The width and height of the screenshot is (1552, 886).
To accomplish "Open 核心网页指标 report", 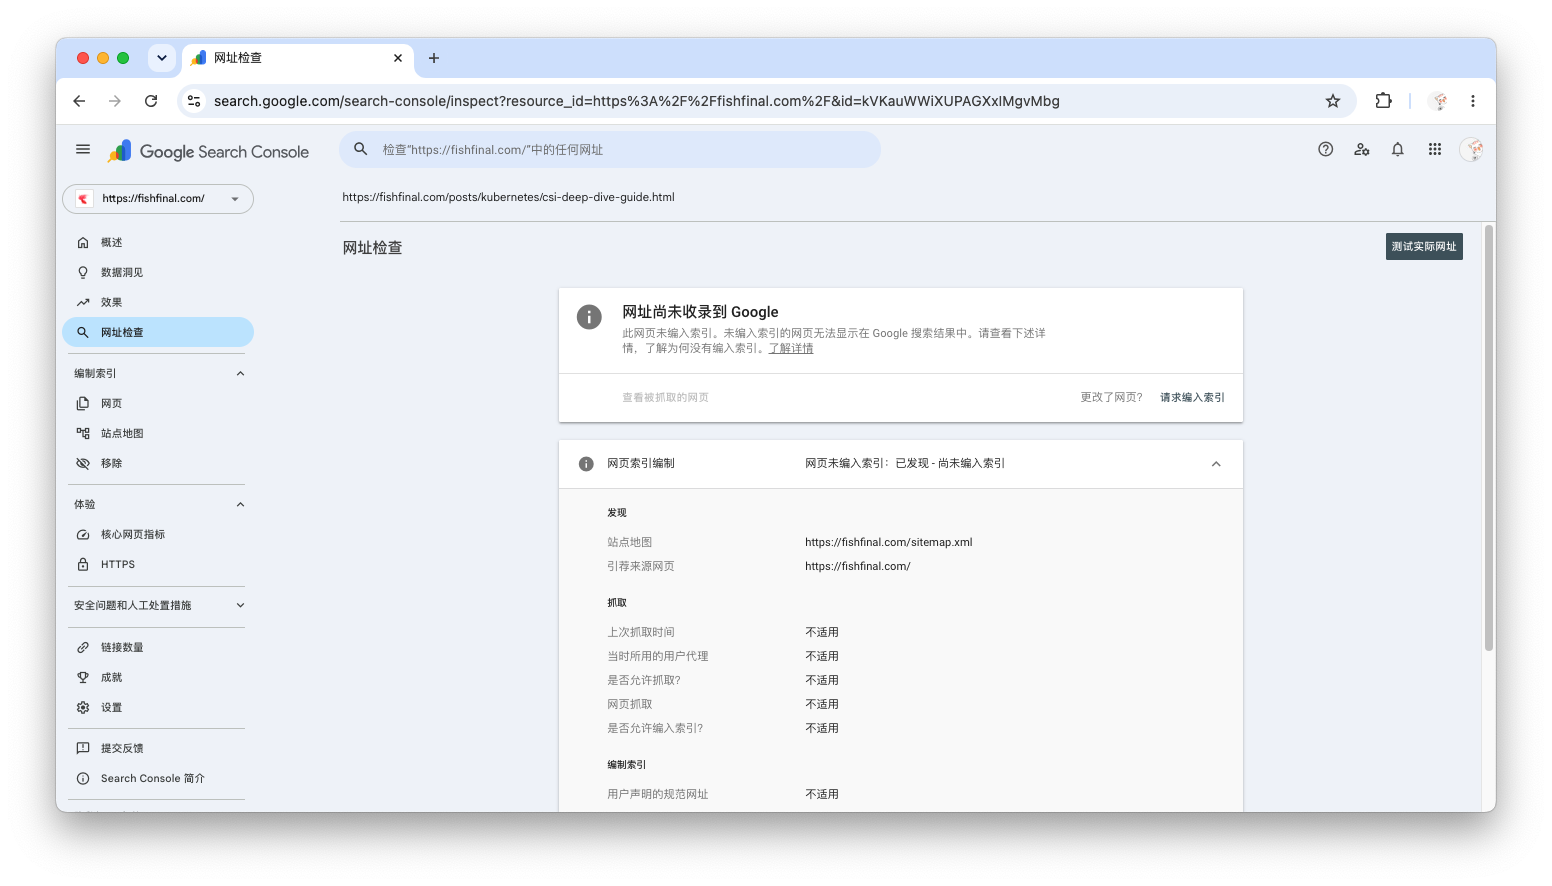I will point(158,535).
